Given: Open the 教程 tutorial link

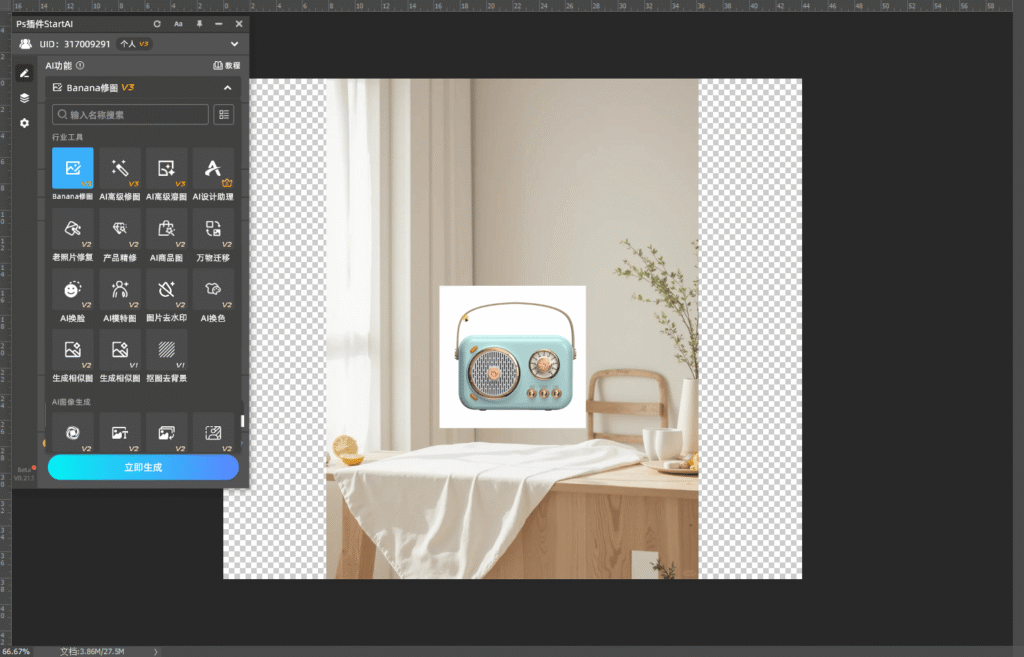Looking at the screenshot, I should (227, 65).
